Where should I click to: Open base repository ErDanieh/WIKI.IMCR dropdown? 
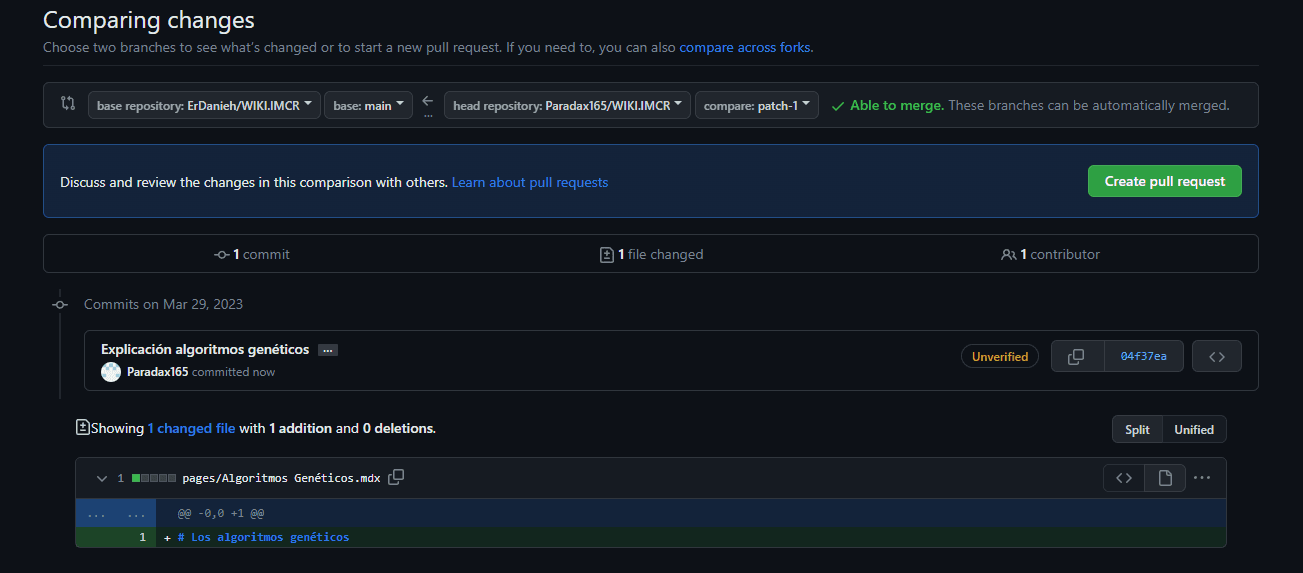204,105
